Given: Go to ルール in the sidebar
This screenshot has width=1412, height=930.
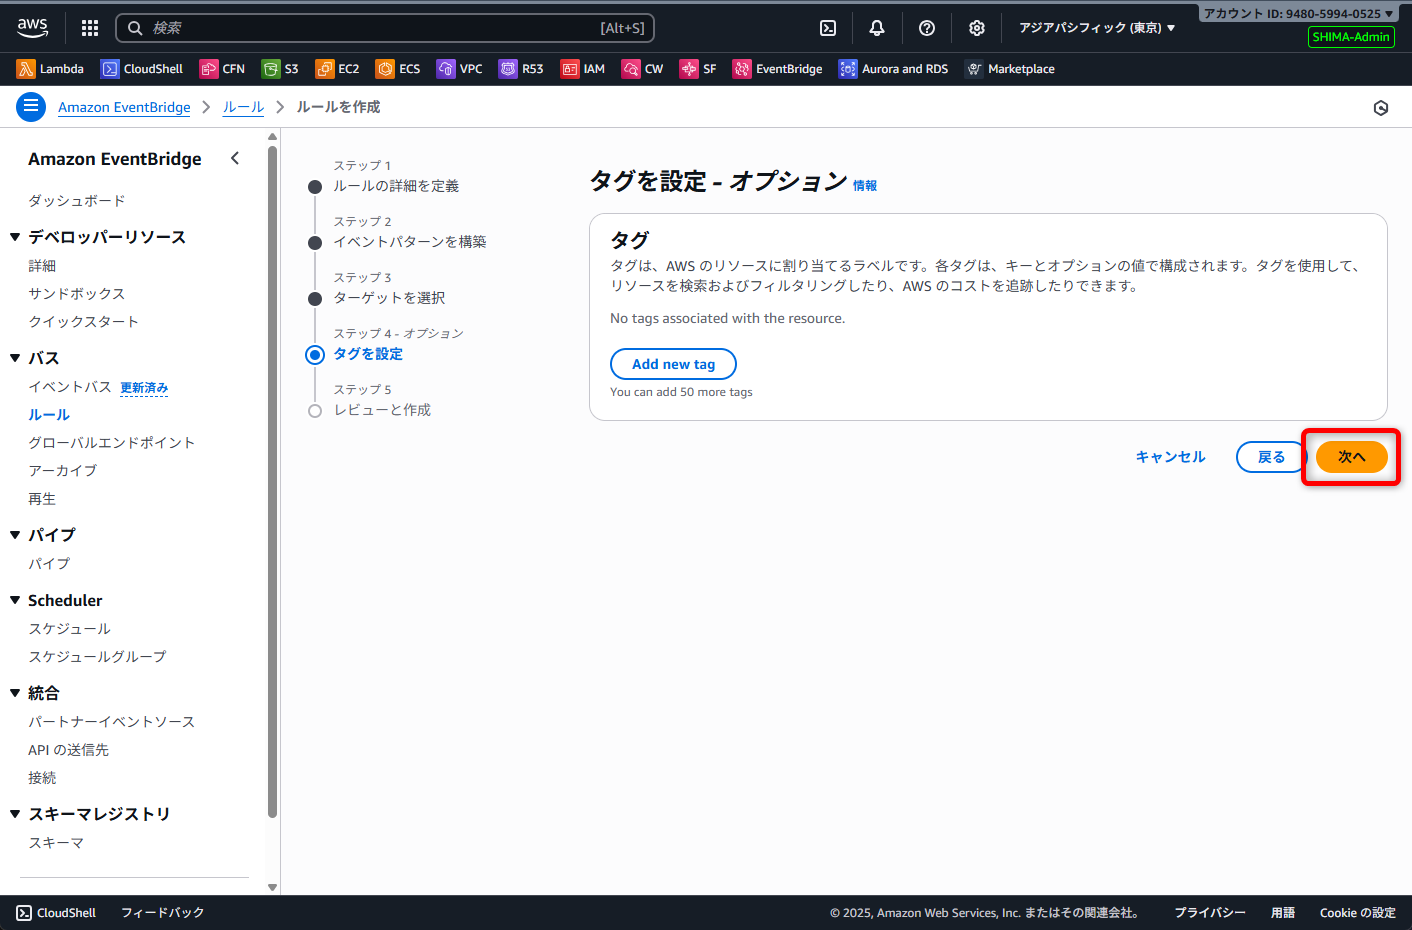Looking at the screenshot, I should (49, 415).
